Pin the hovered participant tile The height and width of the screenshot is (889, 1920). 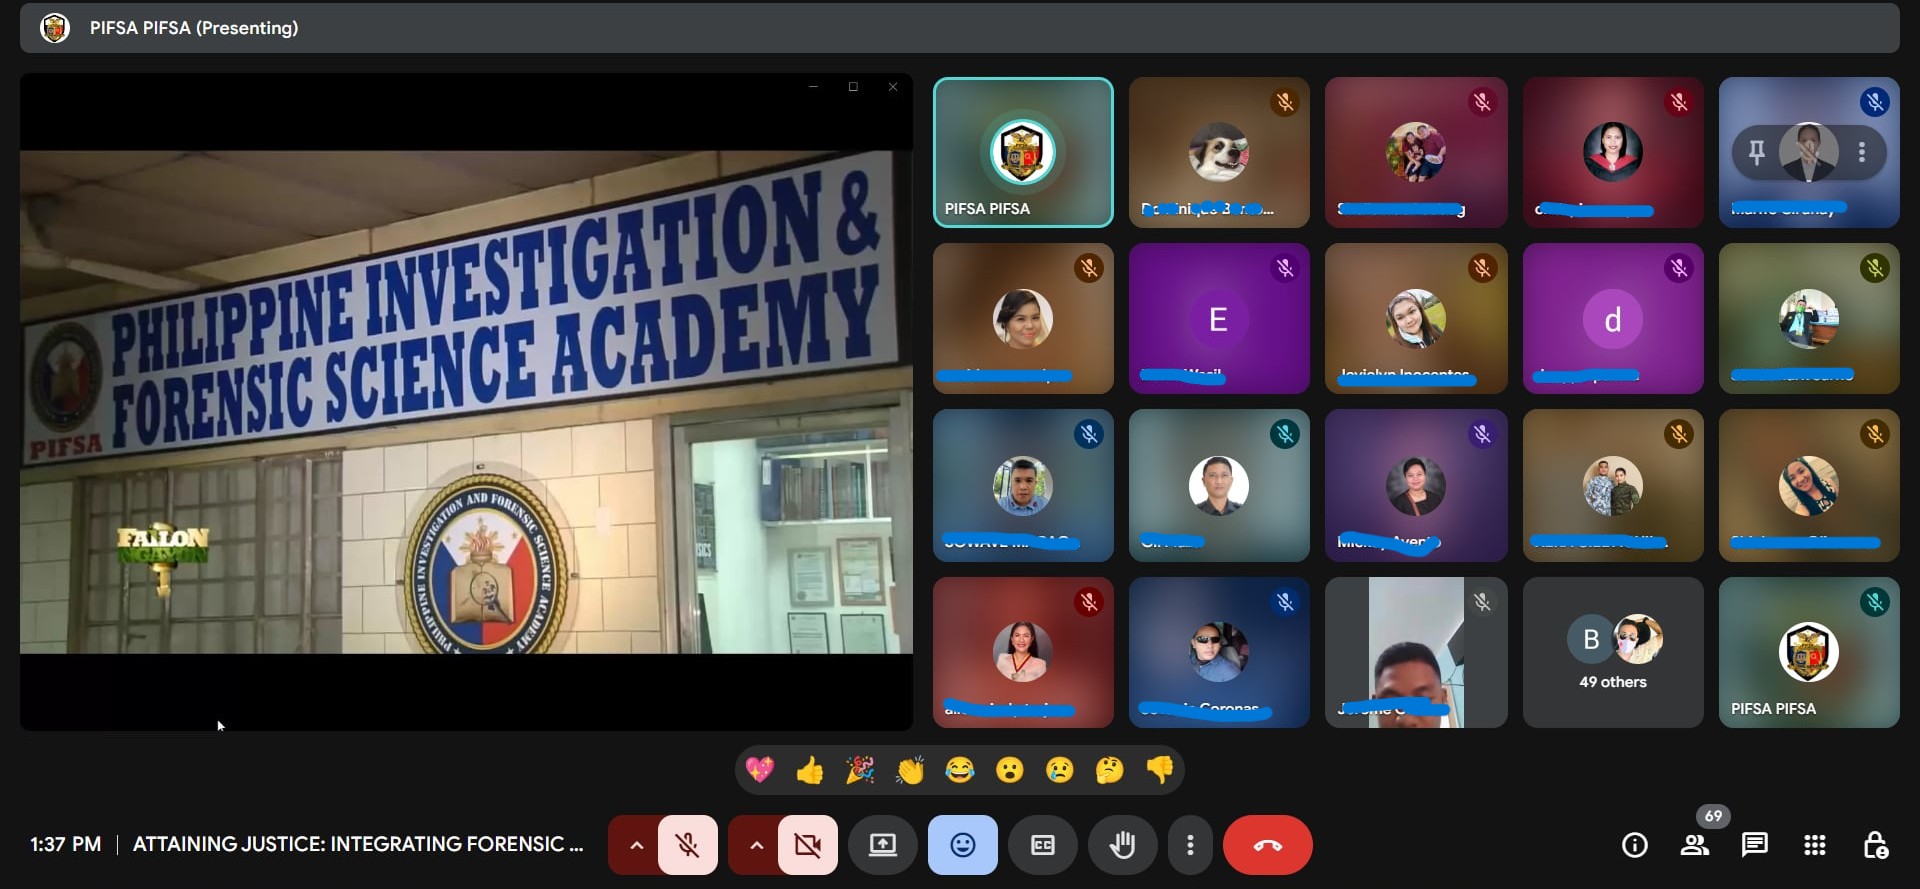click(x=1756, y=152)
